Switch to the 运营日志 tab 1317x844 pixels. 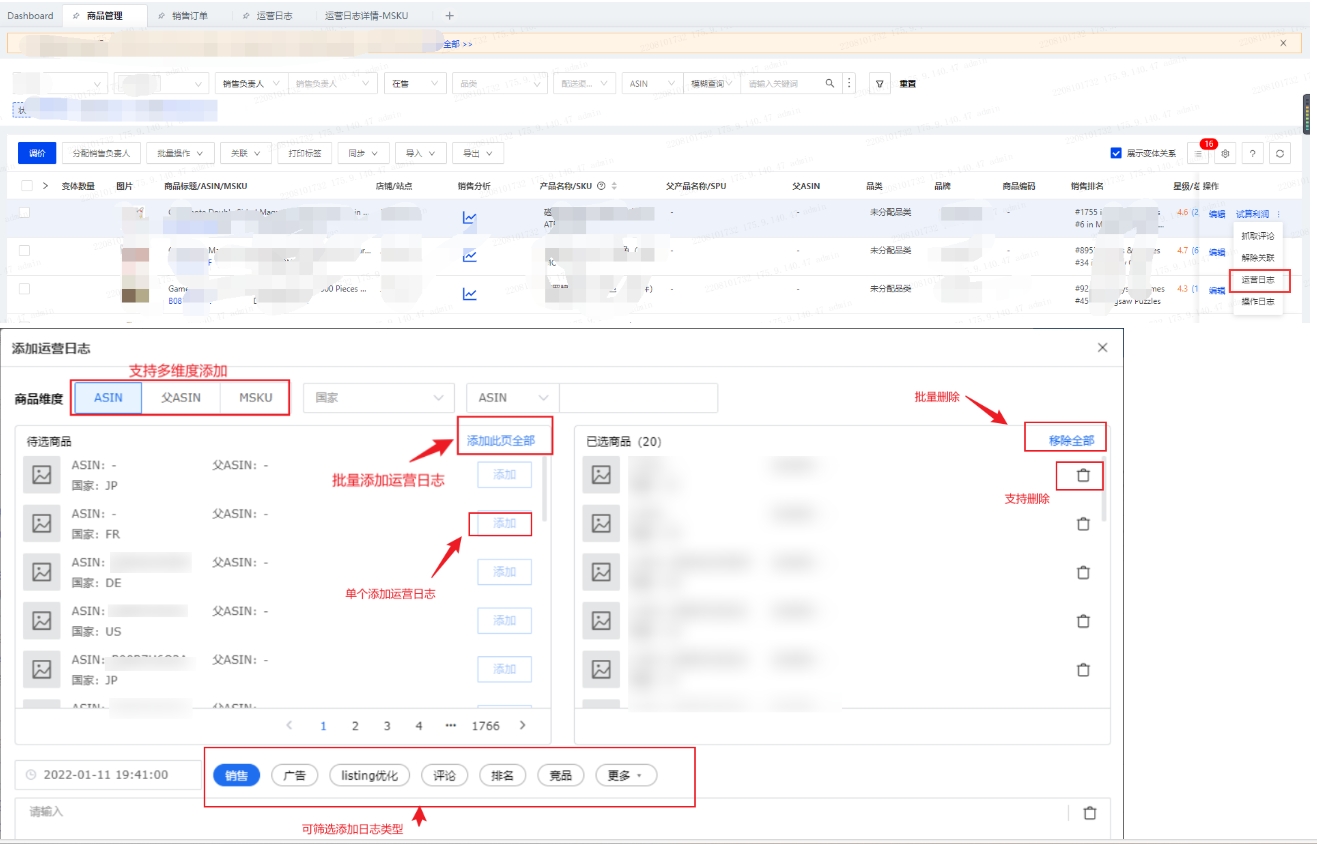coord(274,15)
